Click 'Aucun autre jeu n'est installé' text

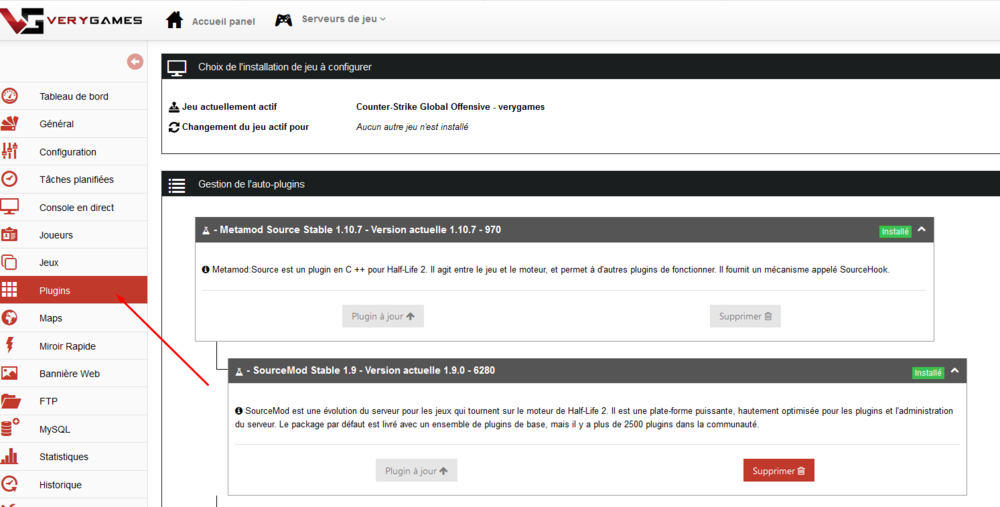point(412,127)
